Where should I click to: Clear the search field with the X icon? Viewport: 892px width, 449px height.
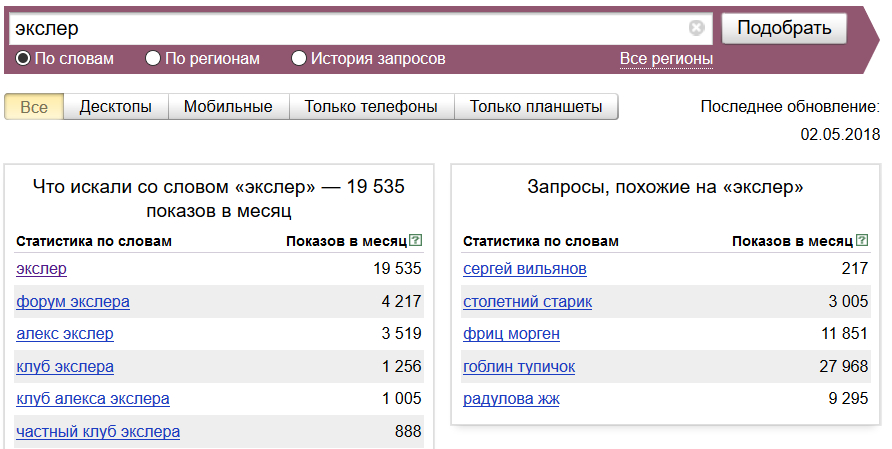[x=697, y=28]
